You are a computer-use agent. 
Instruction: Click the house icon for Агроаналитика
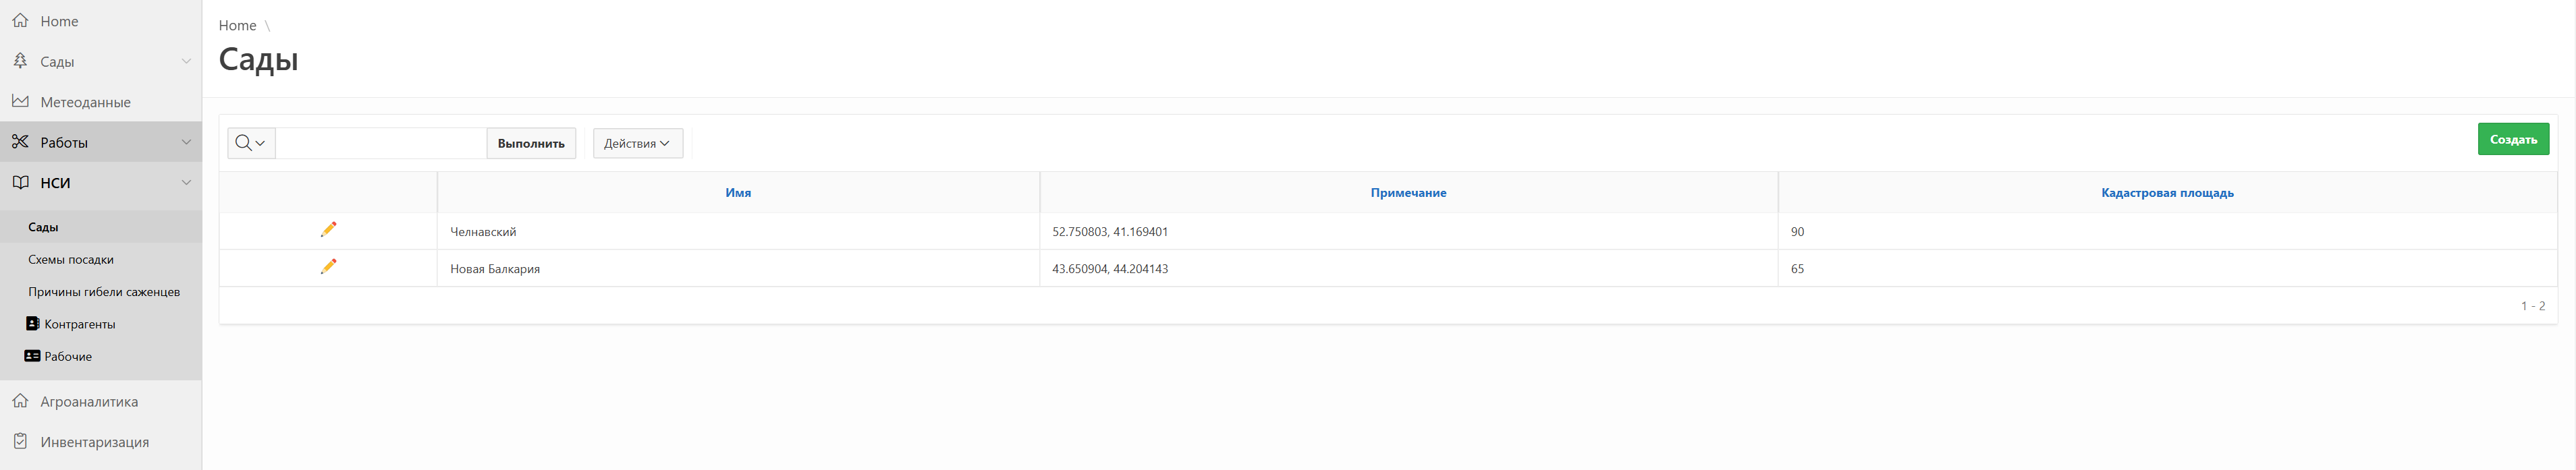click(x=20, y=401)
